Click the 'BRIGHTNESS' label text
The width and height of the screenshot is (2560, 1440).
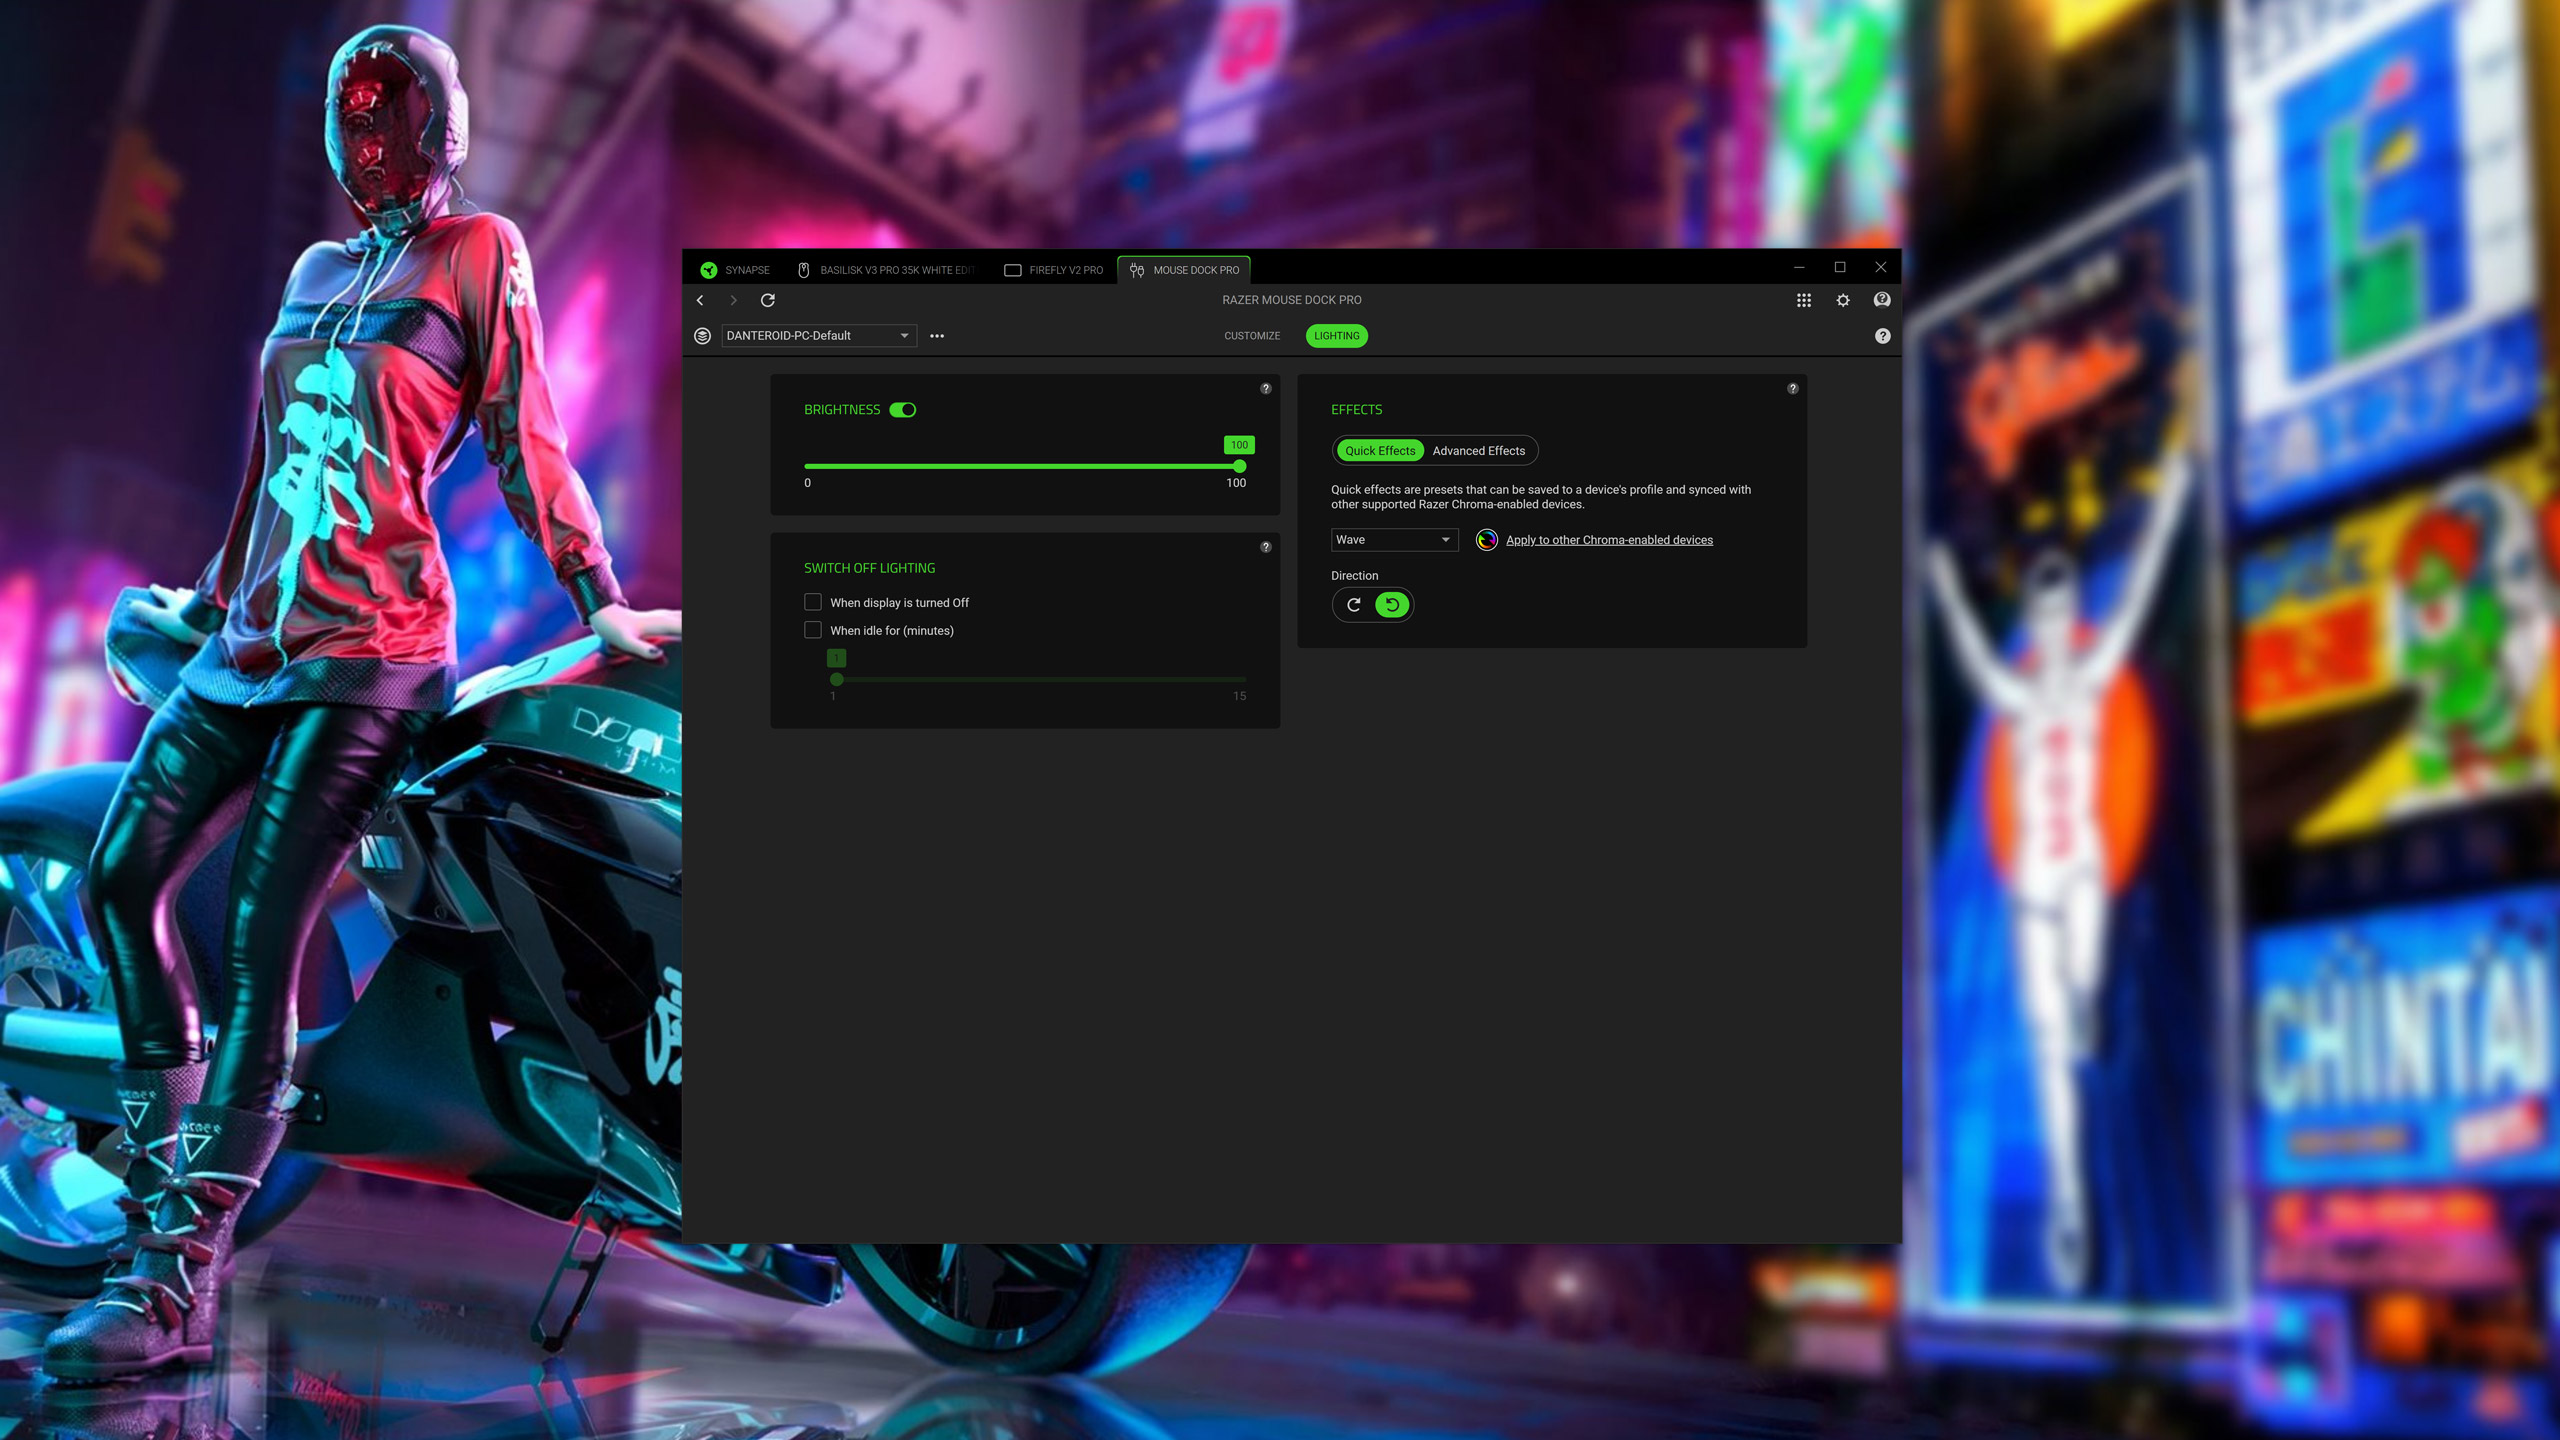842,410
